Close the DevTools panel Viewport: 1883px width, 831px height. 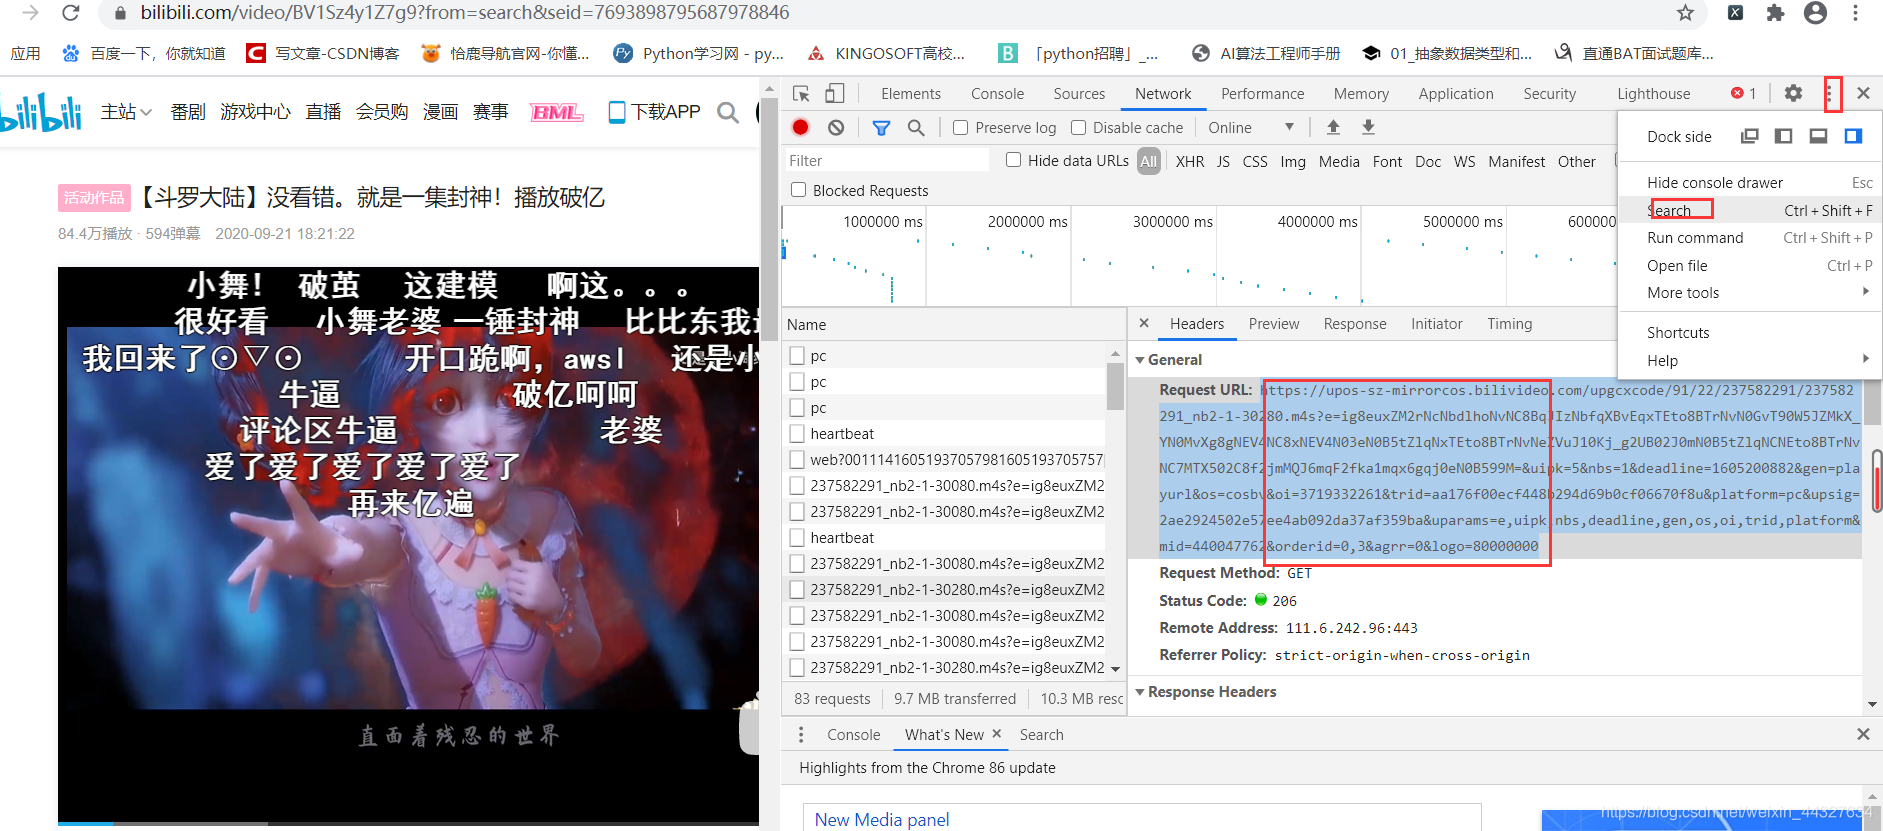tap(1863, 93)
